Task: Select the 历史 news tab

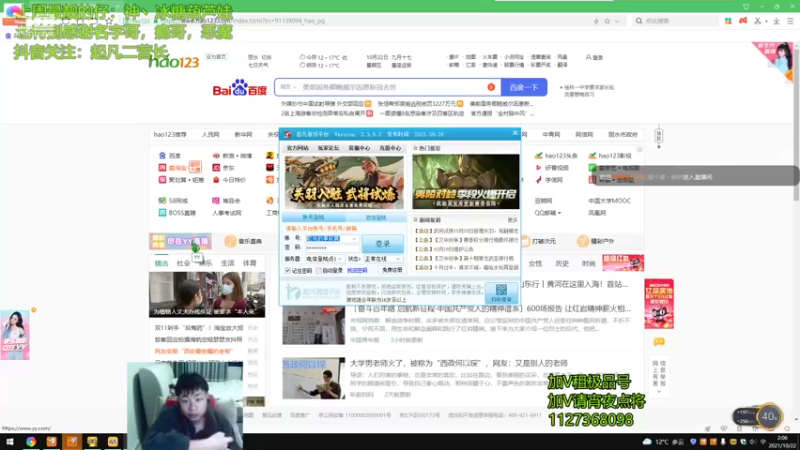Action: tap(562, 263)
